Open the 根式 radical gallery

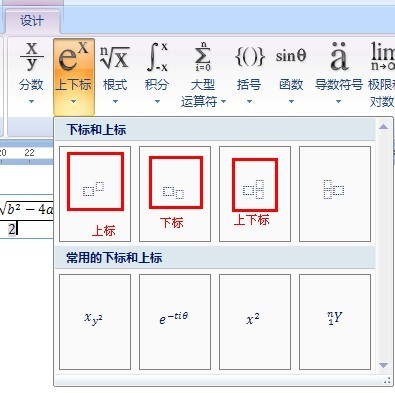point(115,73)
